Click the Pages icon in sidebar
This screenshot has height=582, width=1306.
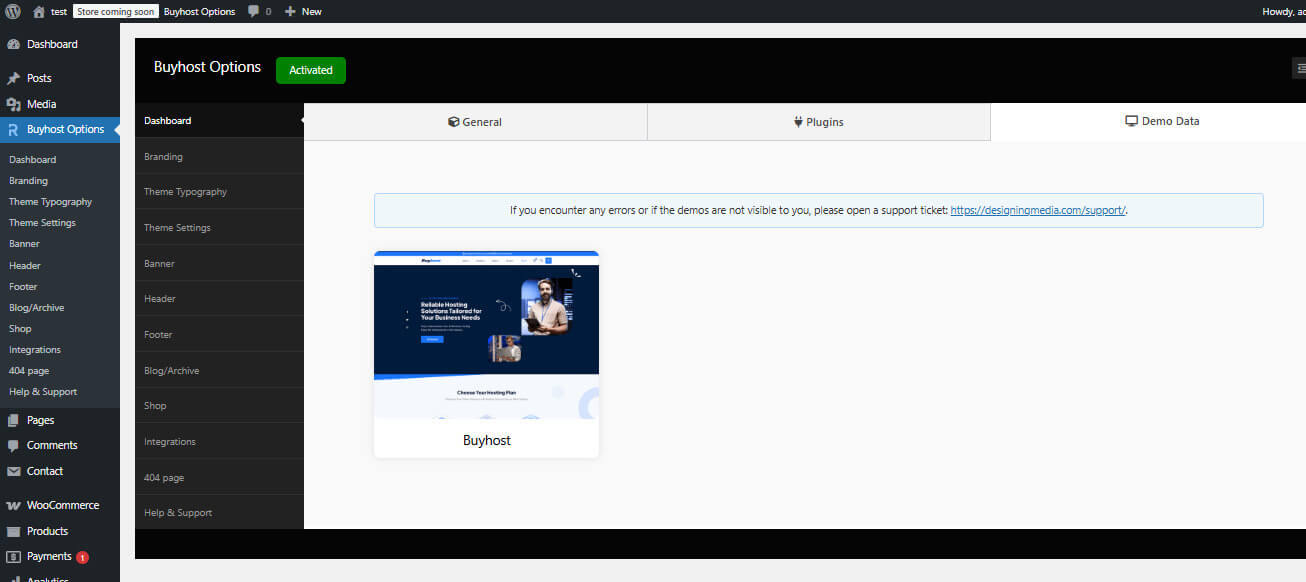[x=13, y=421]
